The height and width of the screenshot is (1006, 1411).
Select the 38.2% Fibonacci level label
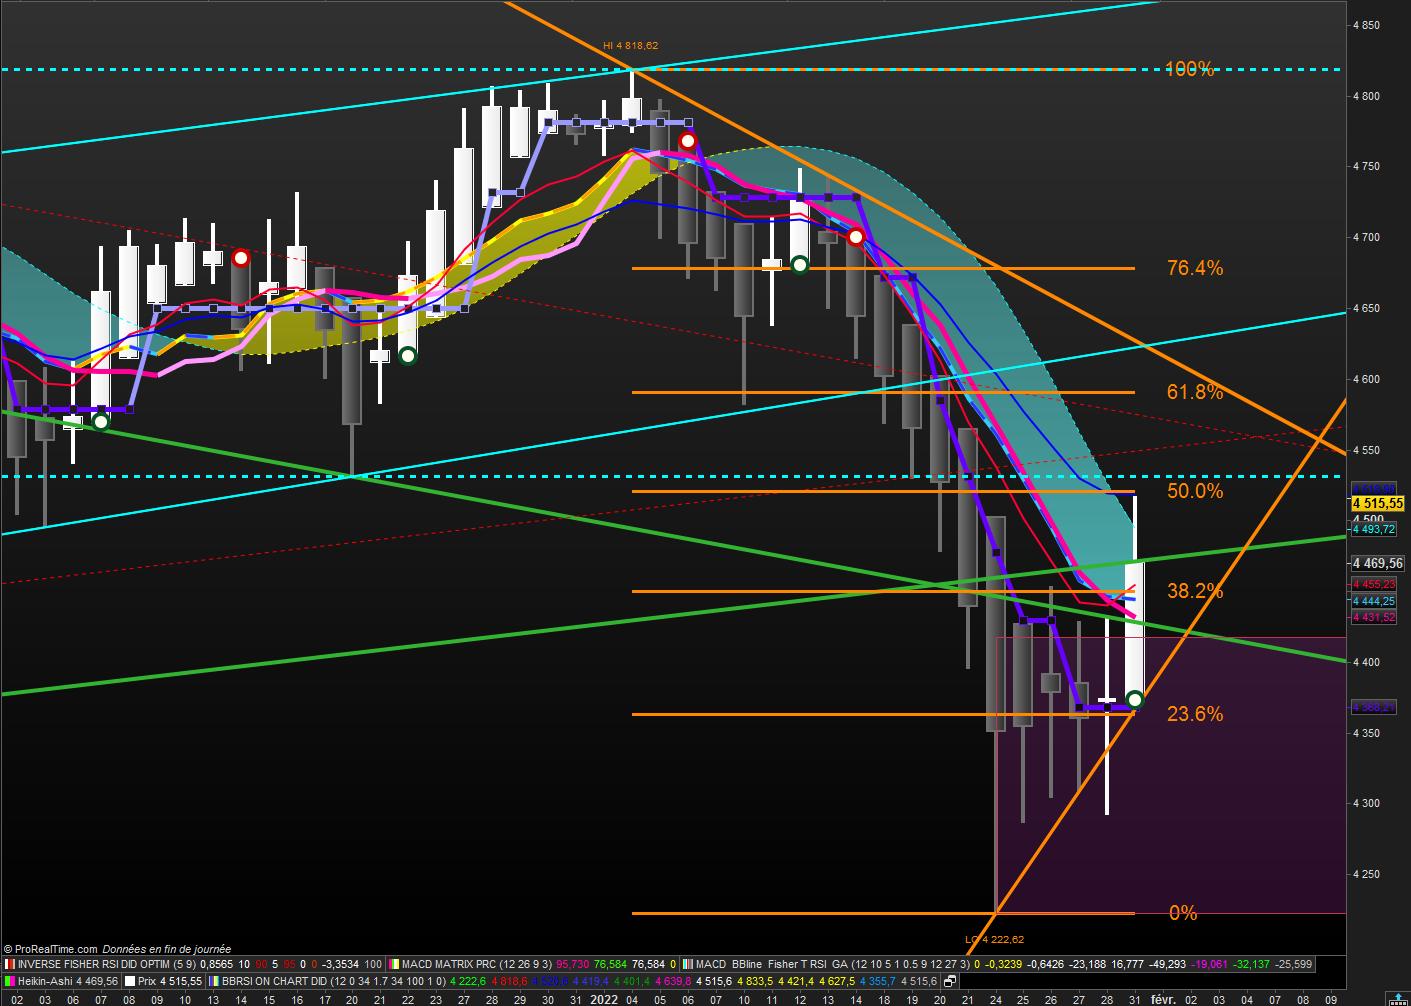[x=1195, y=591]
